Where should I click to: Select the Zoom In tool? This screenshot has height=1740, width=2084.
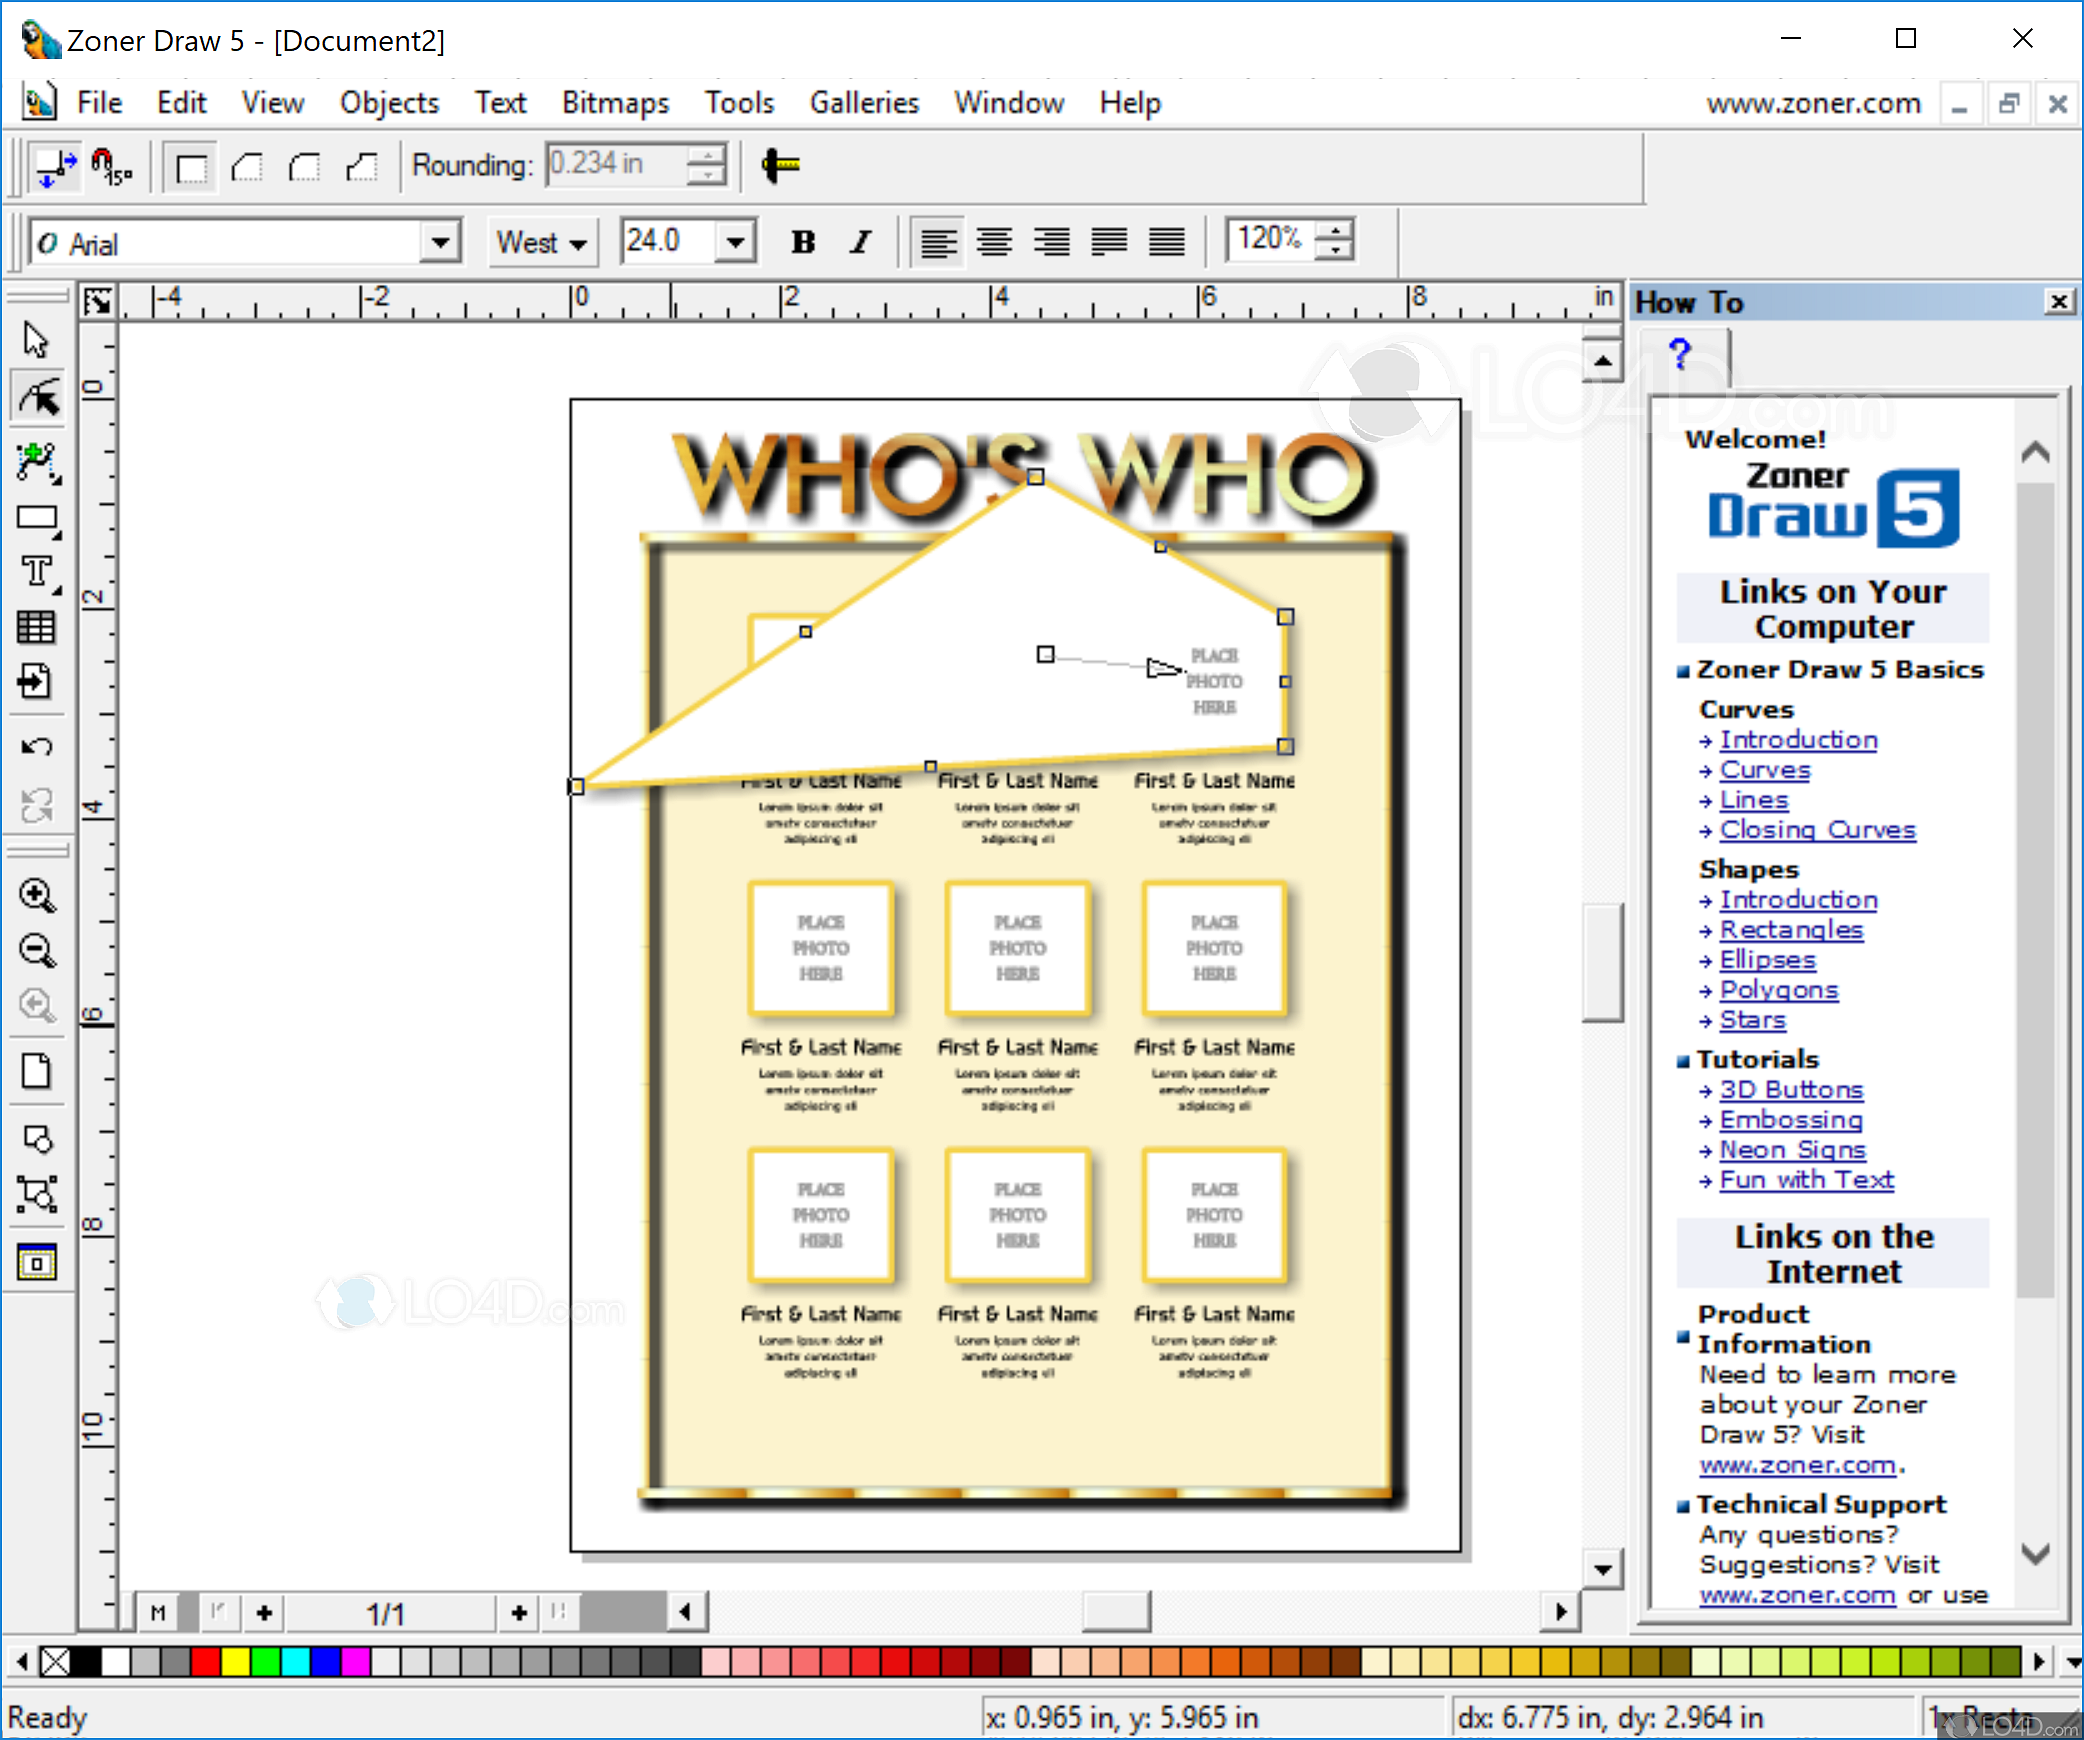point(37,895)
